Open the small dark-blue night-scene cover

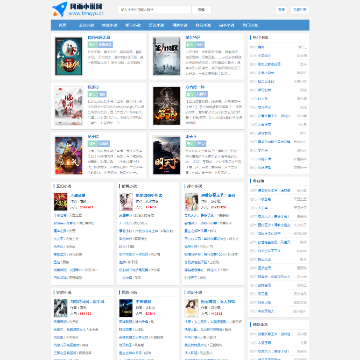coord(126,308)
